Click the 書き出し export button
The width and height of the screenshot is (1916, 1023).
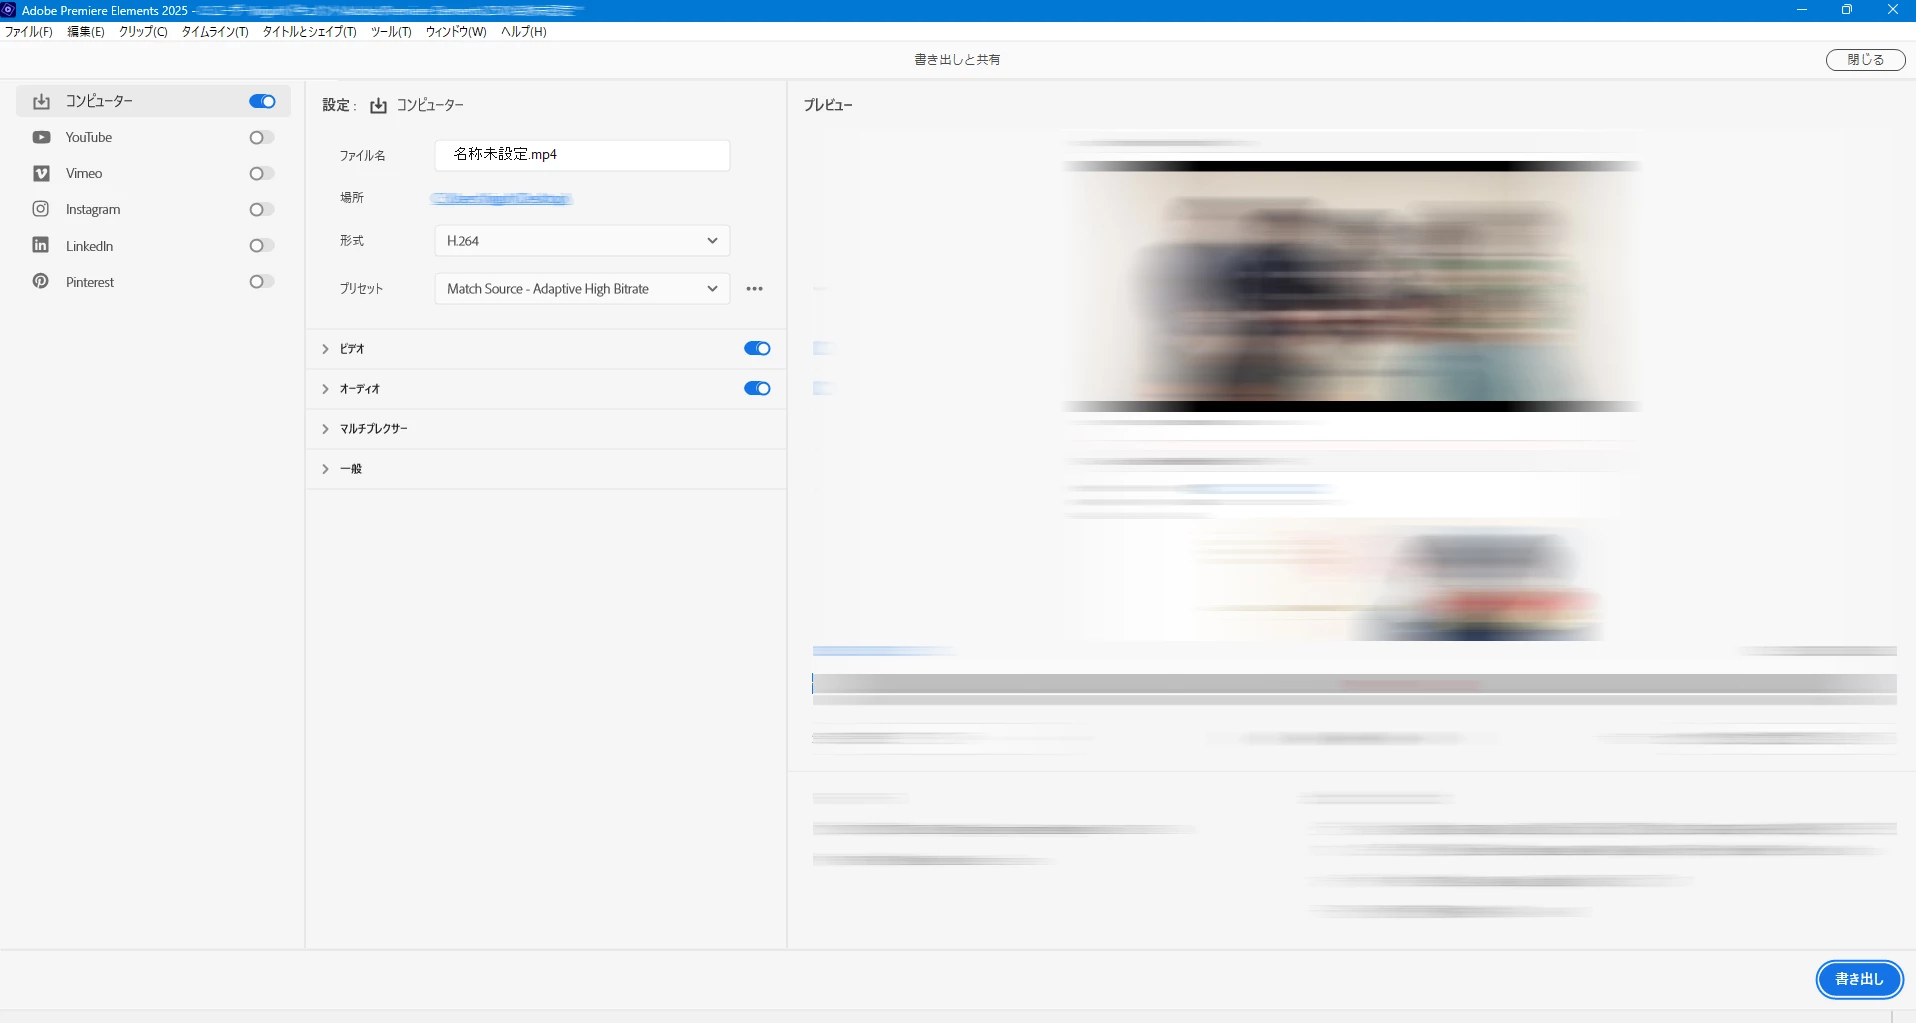point(1859,979)
